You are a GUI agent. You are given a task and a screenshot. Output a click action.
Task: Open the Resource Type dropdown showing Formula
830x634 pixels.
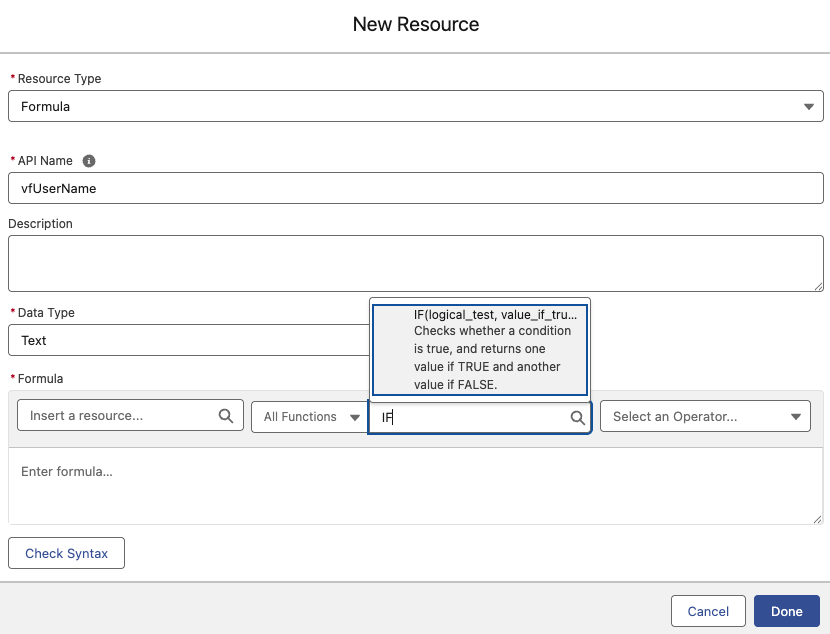415,106
